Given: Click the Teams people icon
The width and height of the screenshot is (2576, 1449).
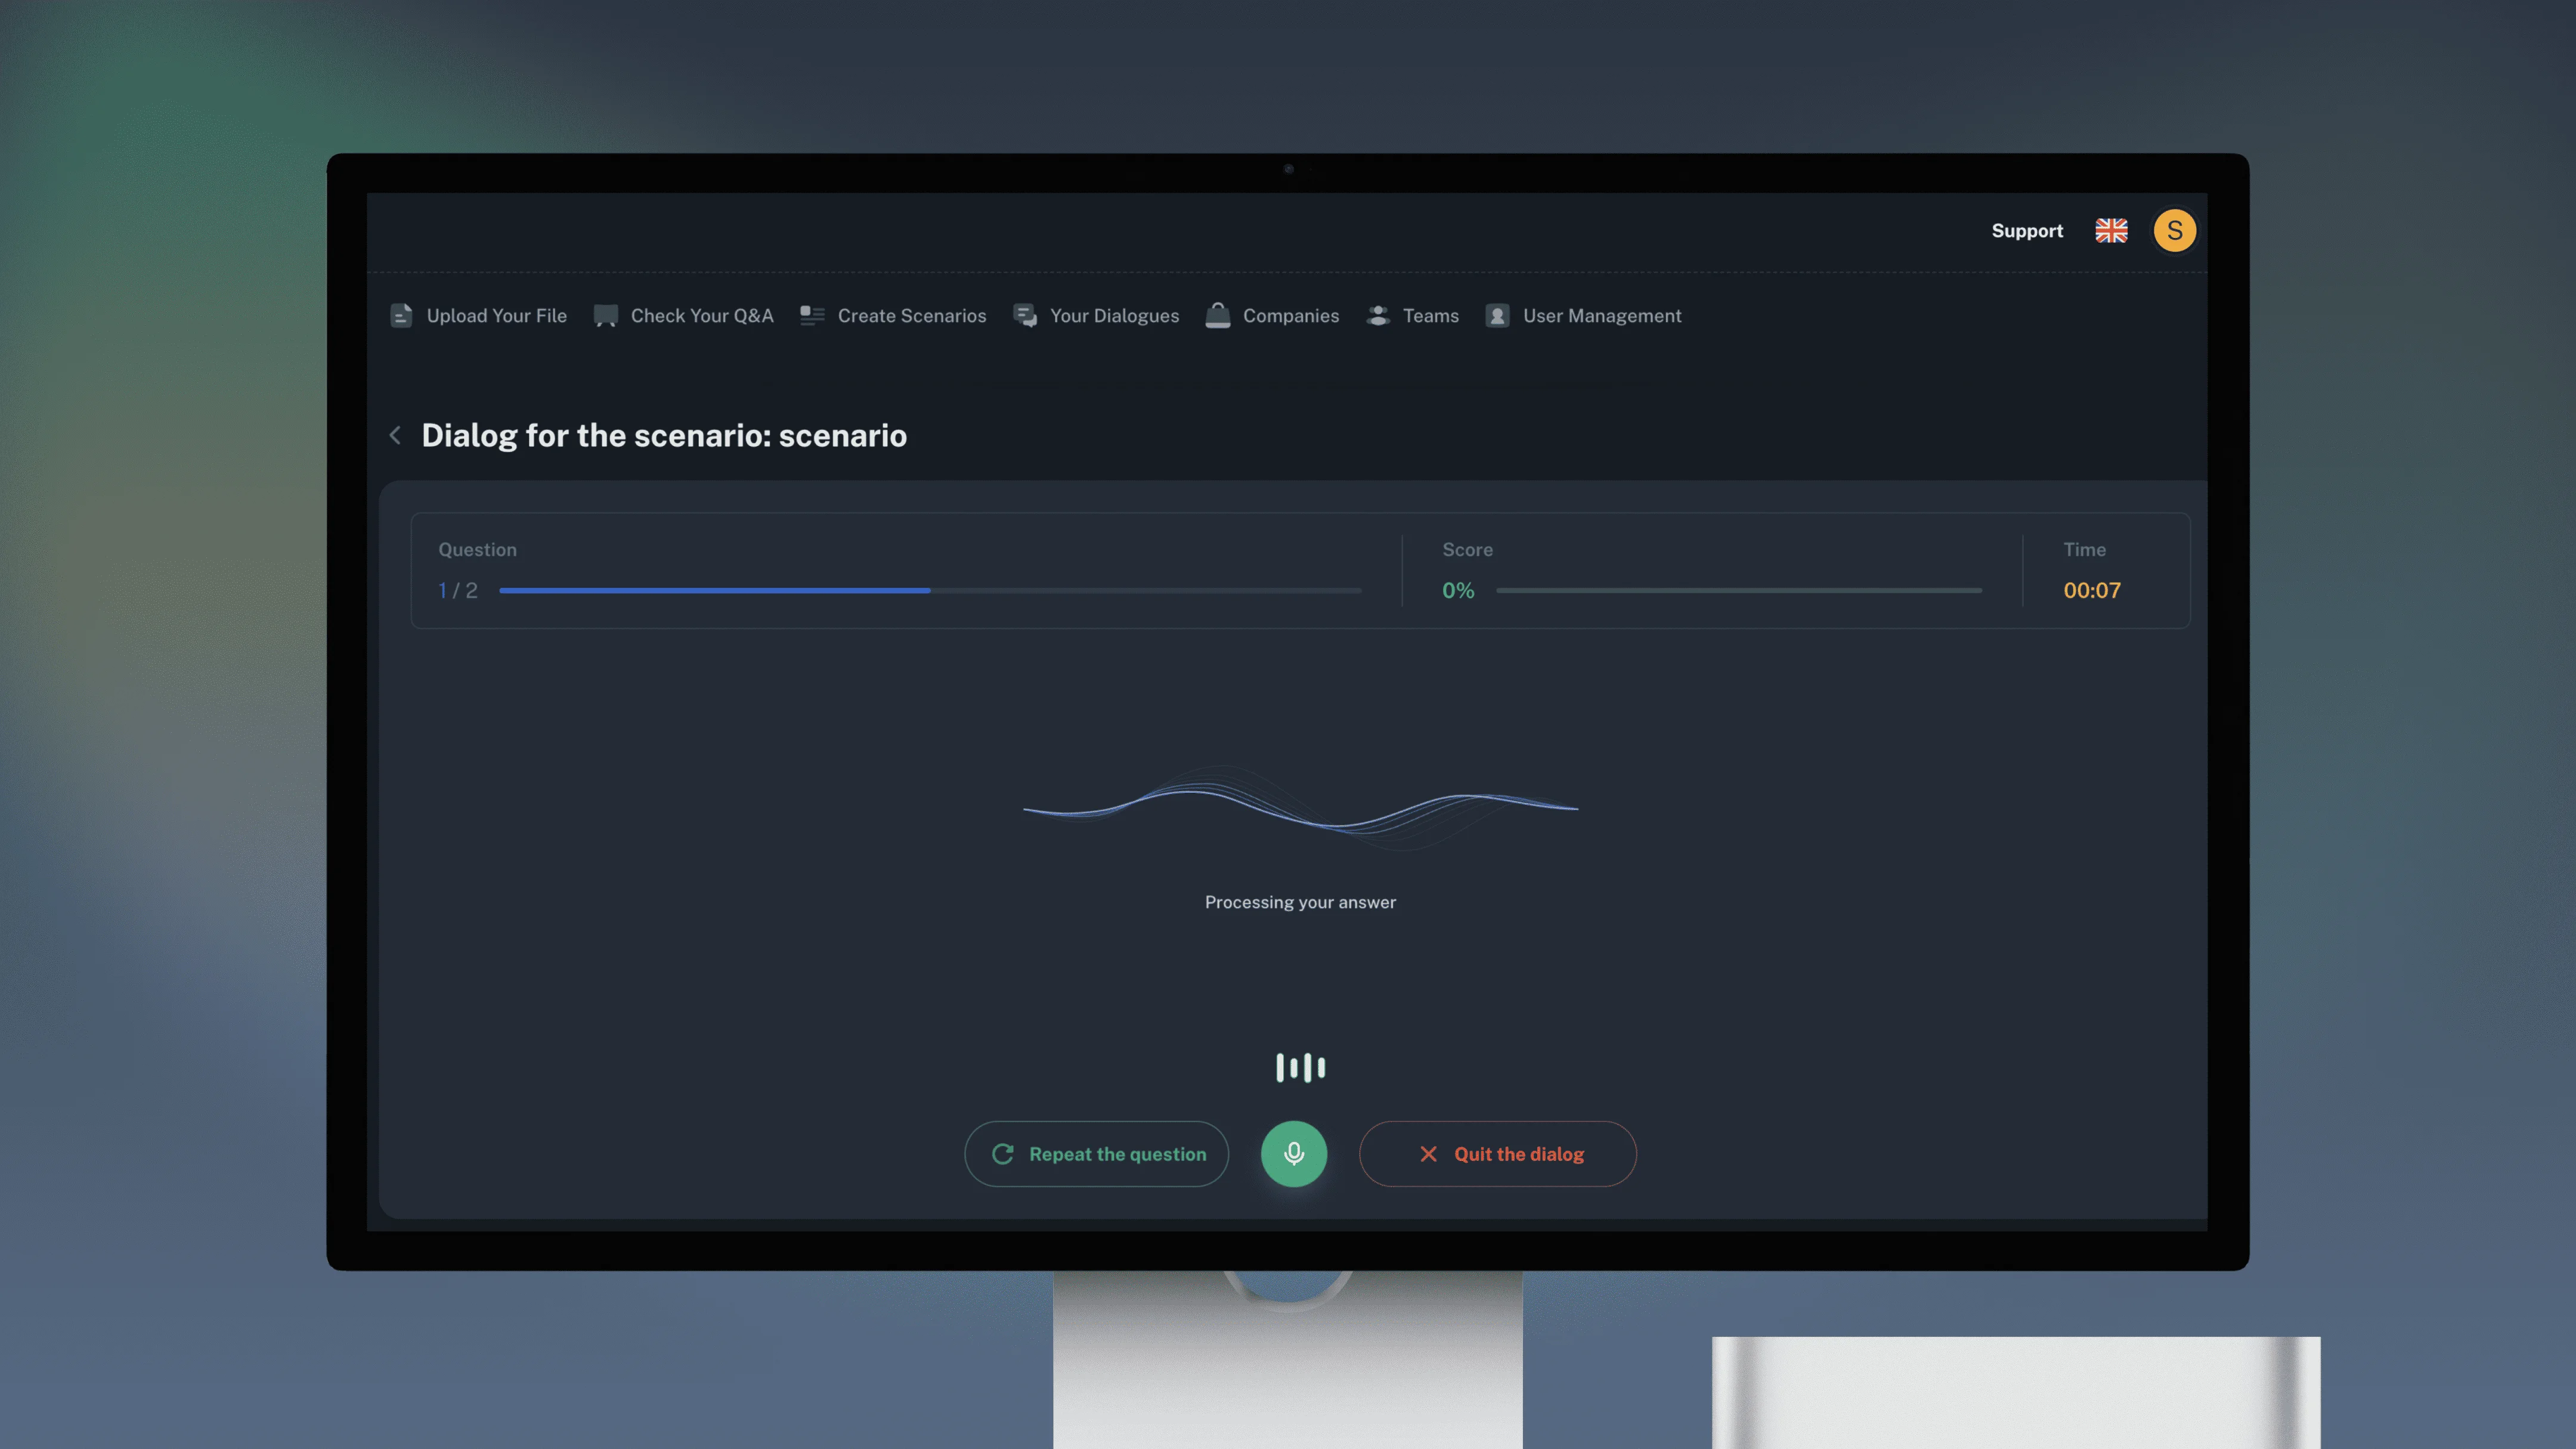Looking at the screenshot, I should [x=1378, y=316].
